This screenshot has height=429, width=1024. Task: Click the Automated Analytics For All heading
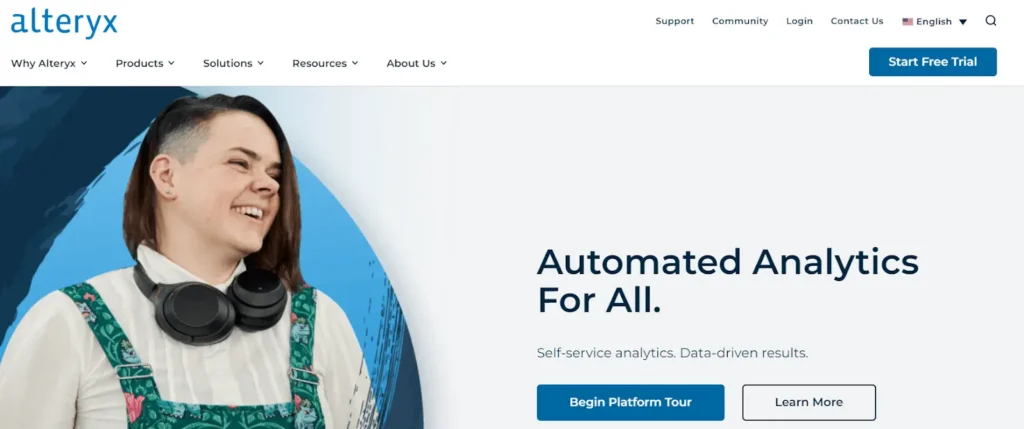click(728, 281)
